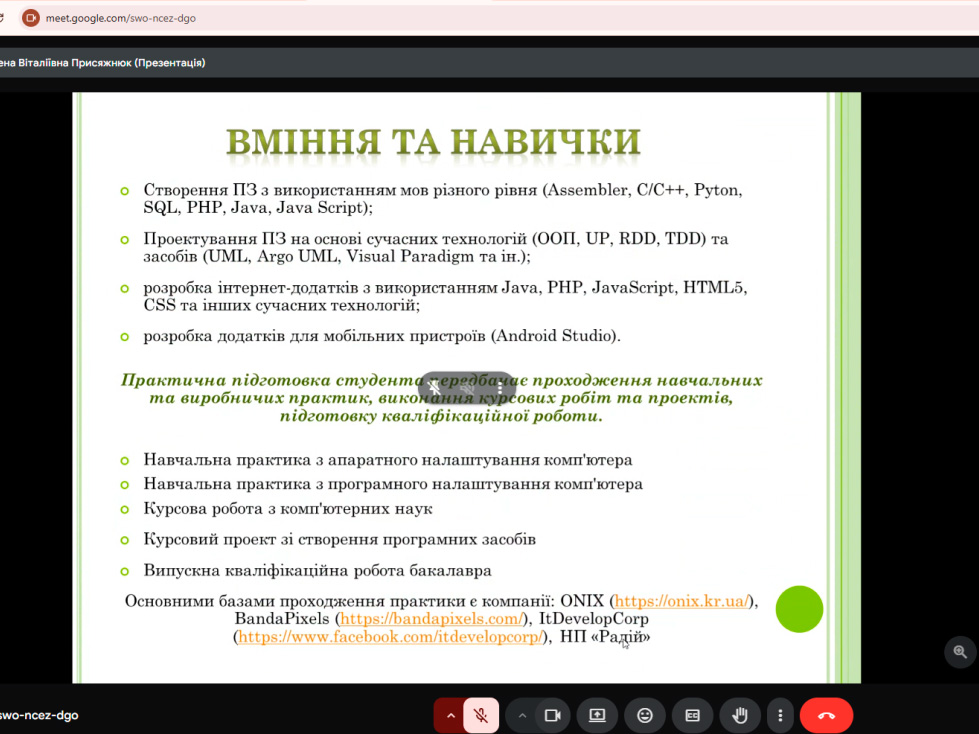Toggle the camera on or off

(x=551, y=715)
